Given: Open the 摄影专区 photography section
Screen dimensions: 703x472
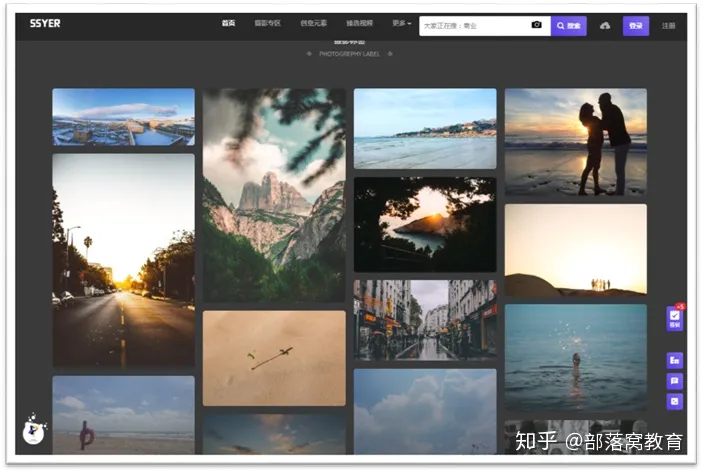Looking at the screenshot, I should (x=267, y=24).
